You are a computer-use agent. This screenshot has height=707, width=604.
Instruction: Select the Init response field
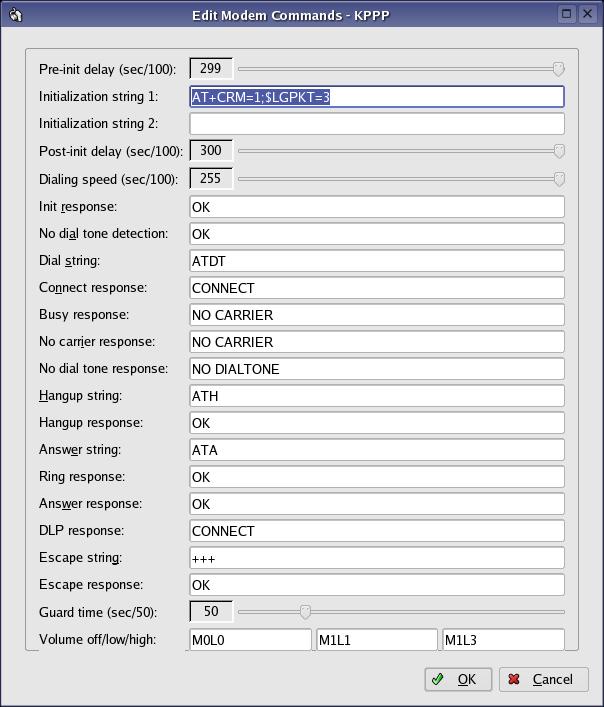coord(377,207)
